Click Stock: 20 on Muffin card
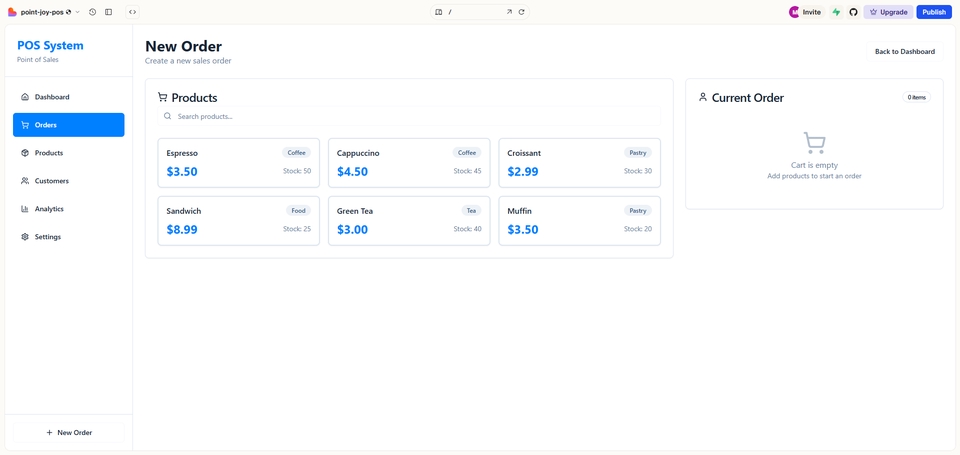 [x=638, y=229]
